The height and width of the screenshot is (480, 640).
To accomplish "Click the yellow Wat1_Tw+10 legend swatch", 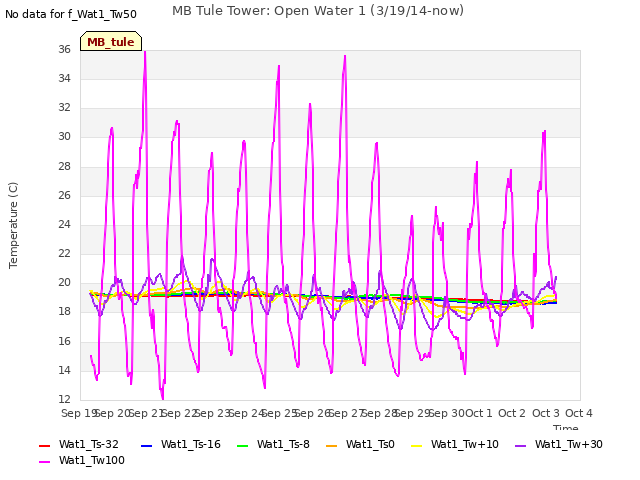I will [417, 445].
